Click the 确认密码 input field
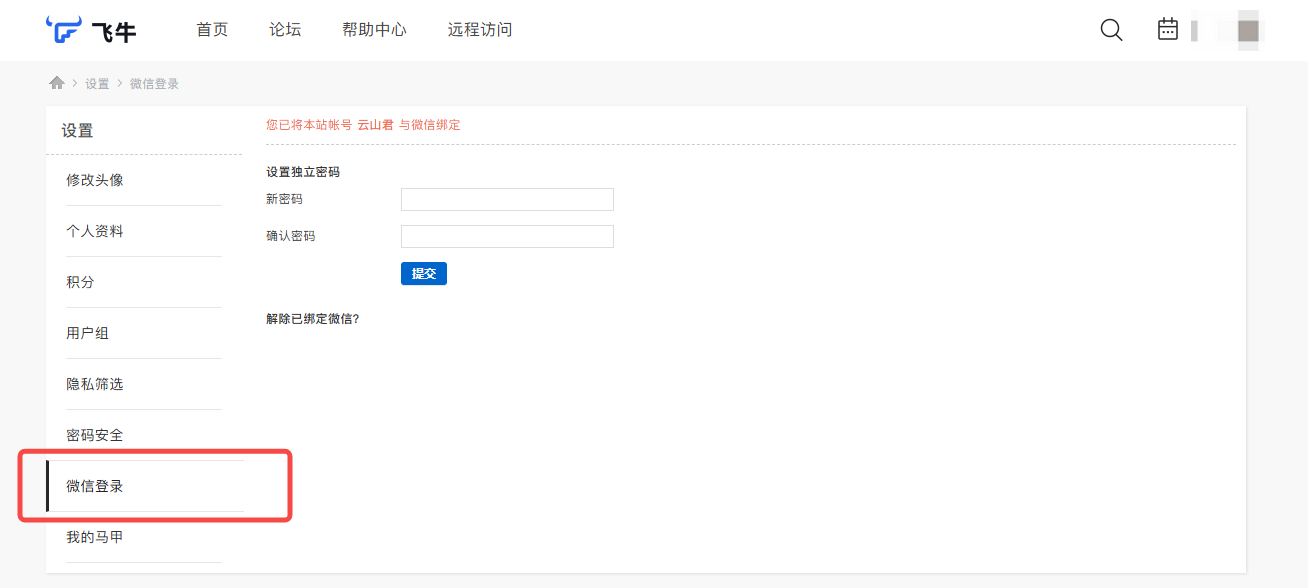Image resolution: width=1308 pixels, height=588 pixels. point(507,236)
